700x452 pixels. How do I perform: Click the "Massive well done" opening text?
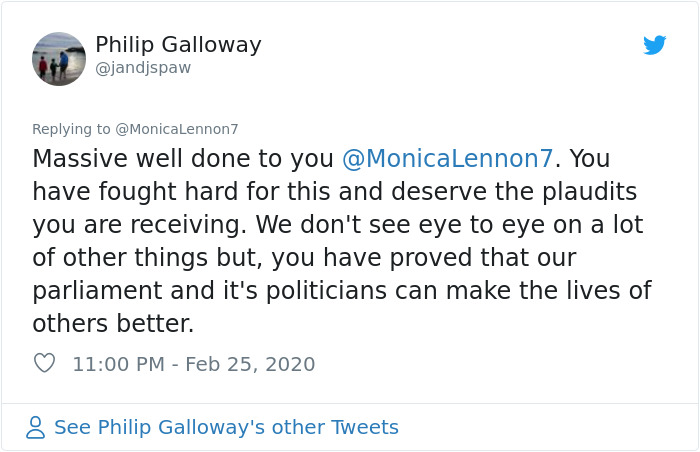coord(130,159)
